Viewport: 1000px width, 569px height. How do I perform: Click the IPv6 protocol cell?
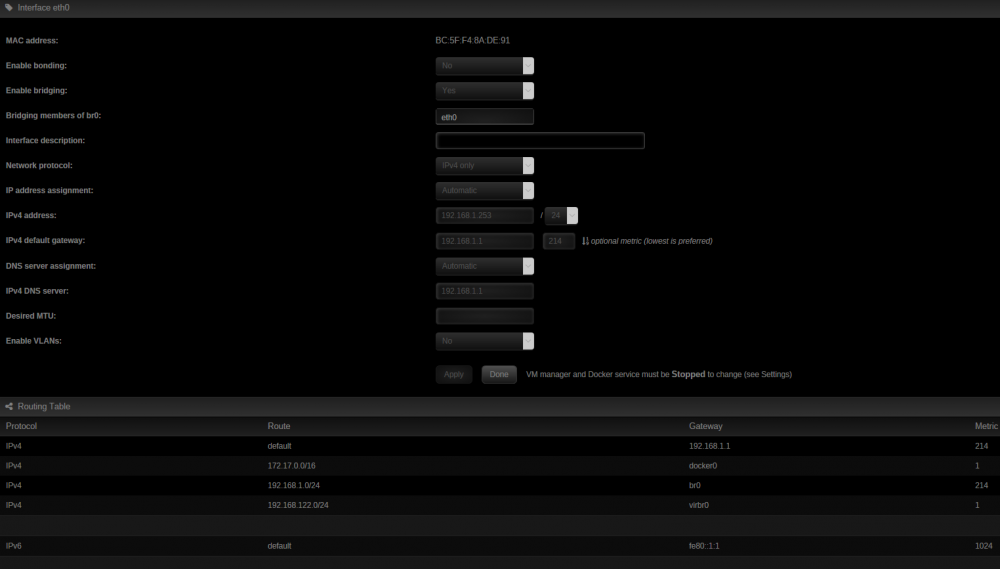[x=13, y=546]
